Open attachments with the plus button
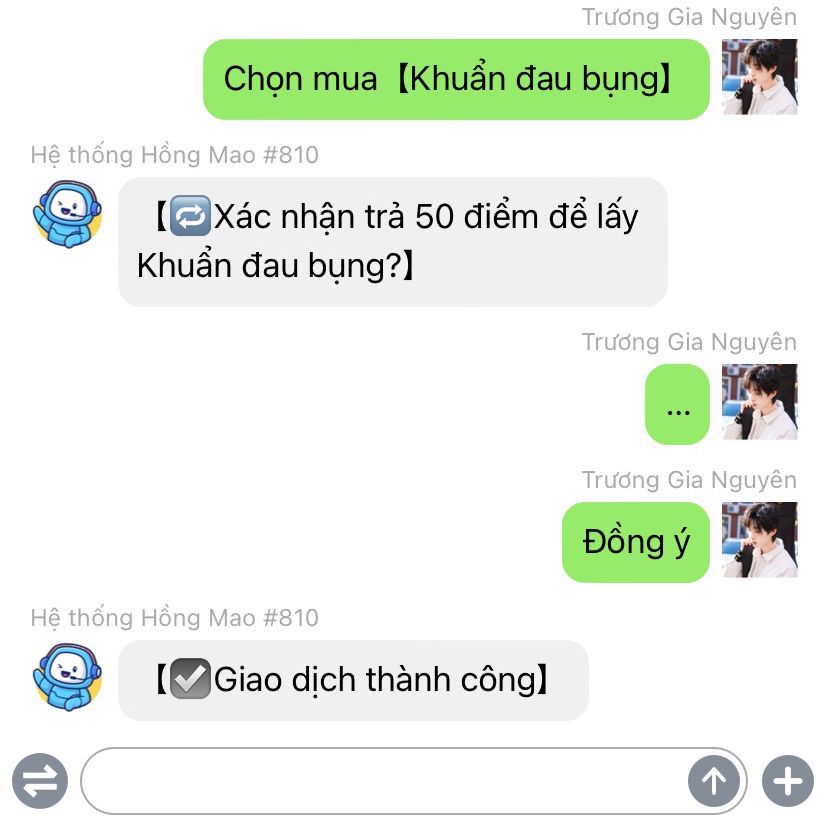The width and height of the screenshot is (828, 825). click(788, 781)
